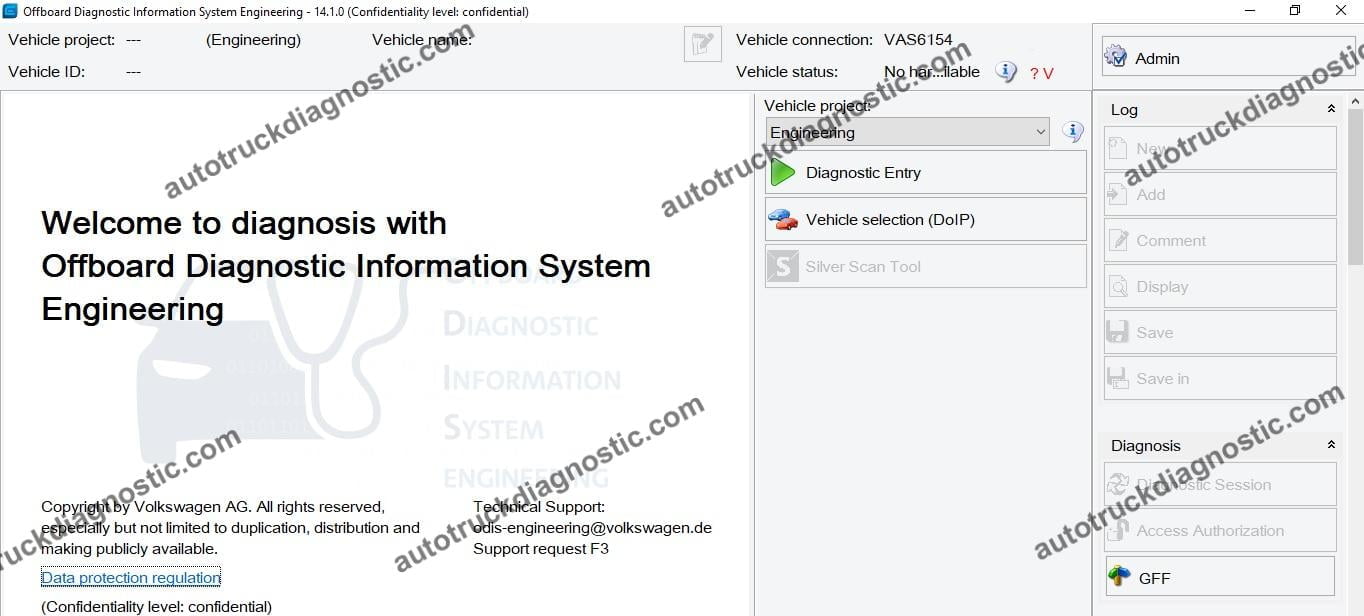
Task: Click the Diagnostic Session icon
Action: [x=1117, y=484]
